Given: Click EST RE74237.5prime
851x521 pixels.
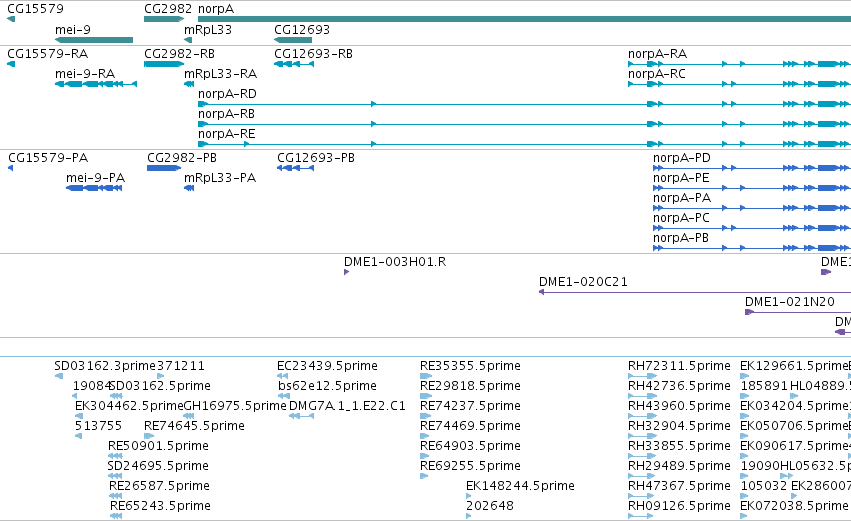Looking at the screenshot, I should (470, 406).
